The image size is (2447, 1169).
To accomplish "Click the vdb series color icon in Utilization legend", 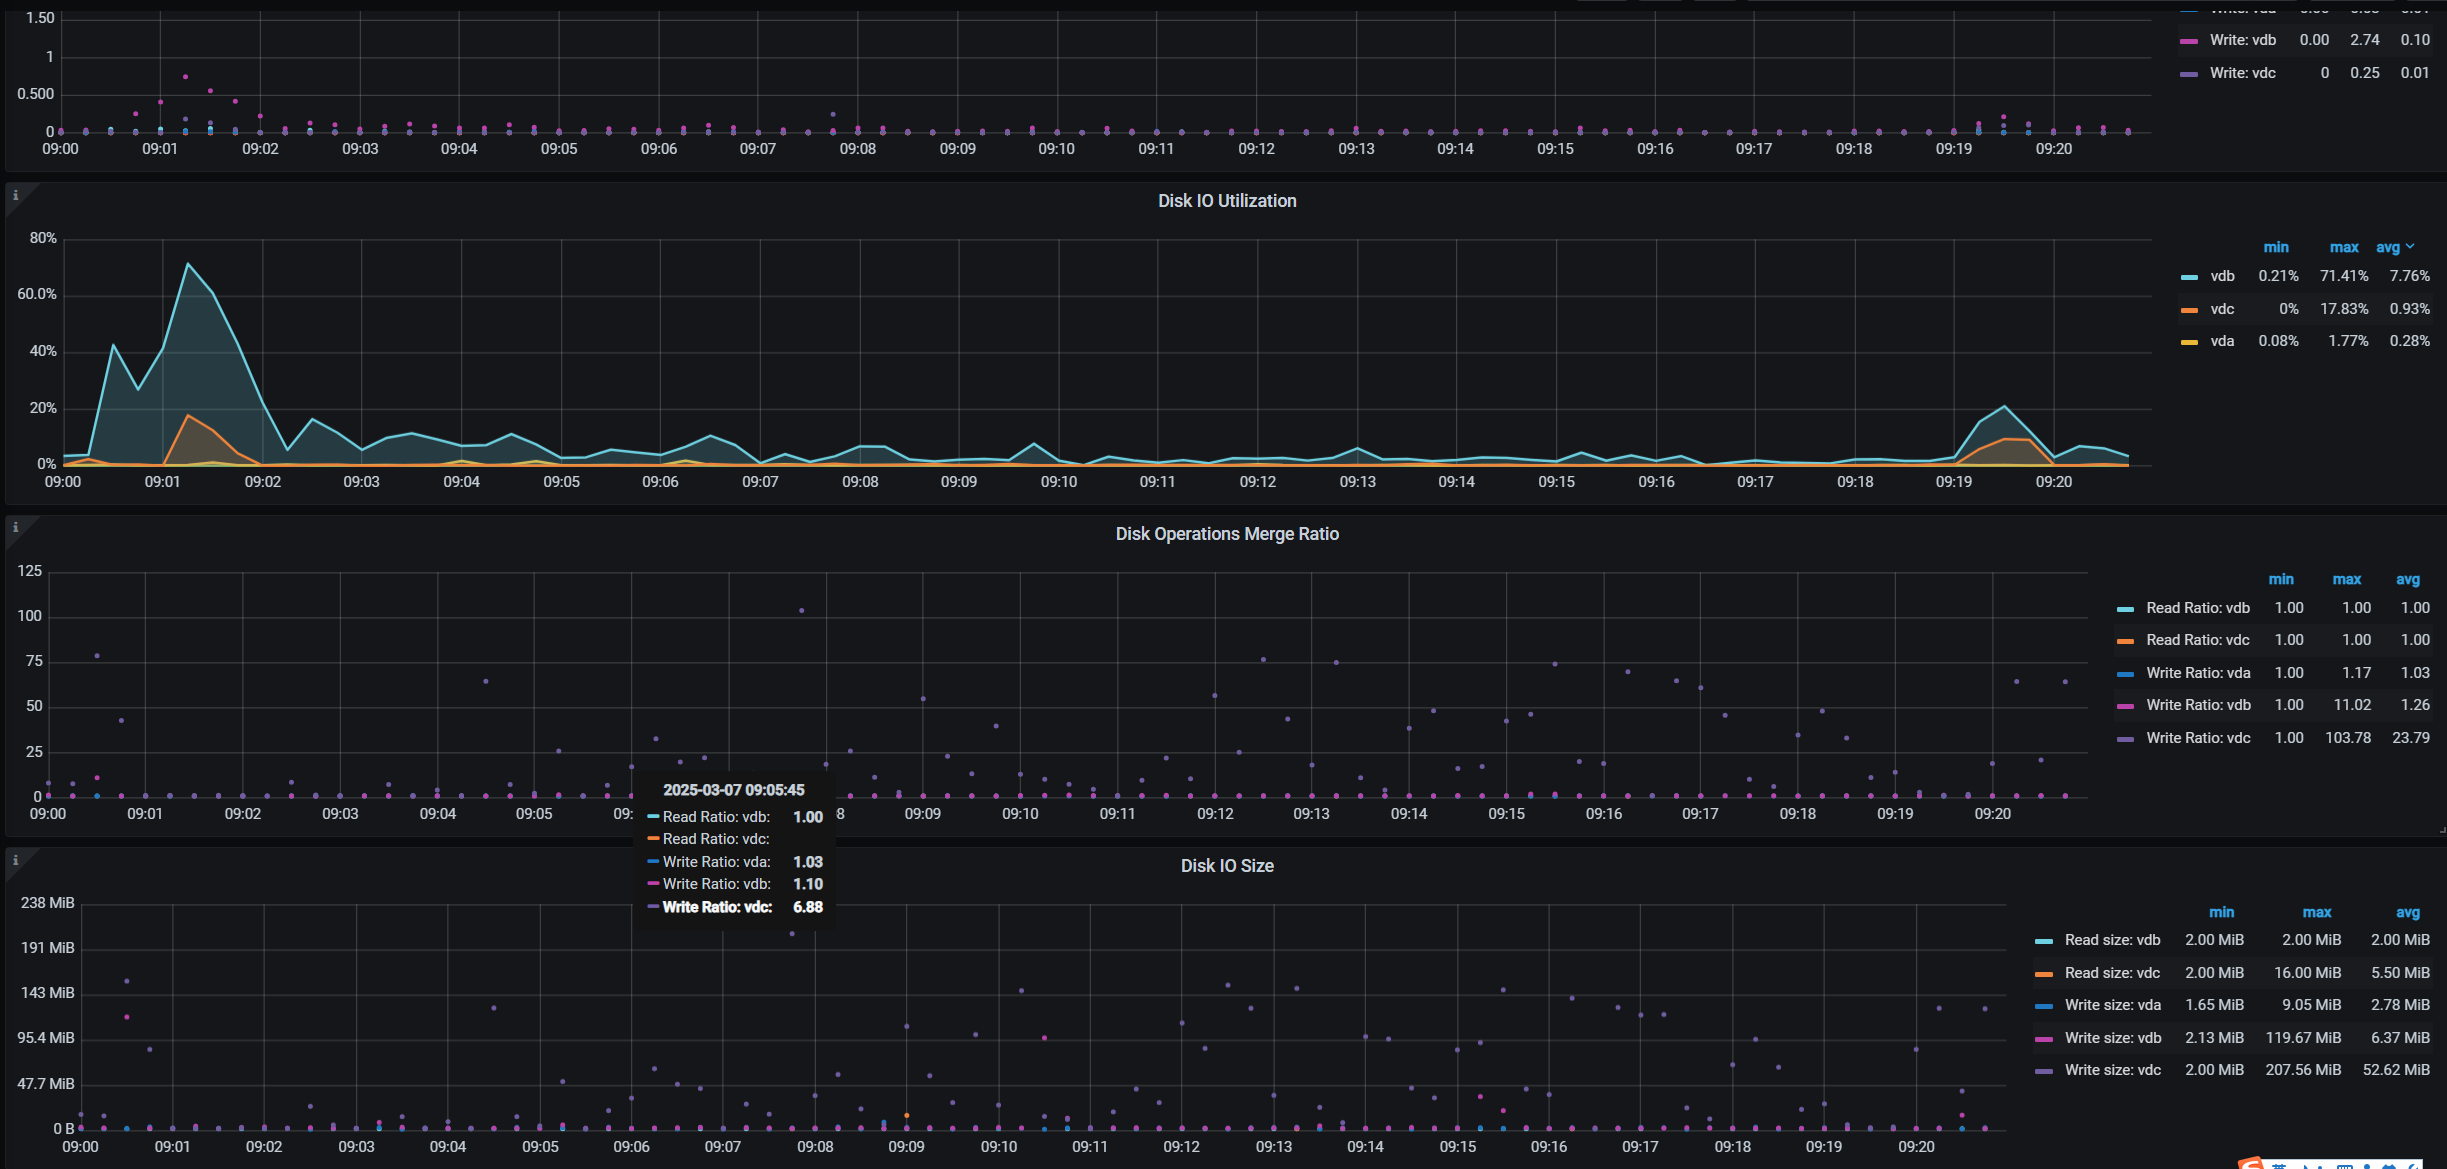I will pos(2189,277).
